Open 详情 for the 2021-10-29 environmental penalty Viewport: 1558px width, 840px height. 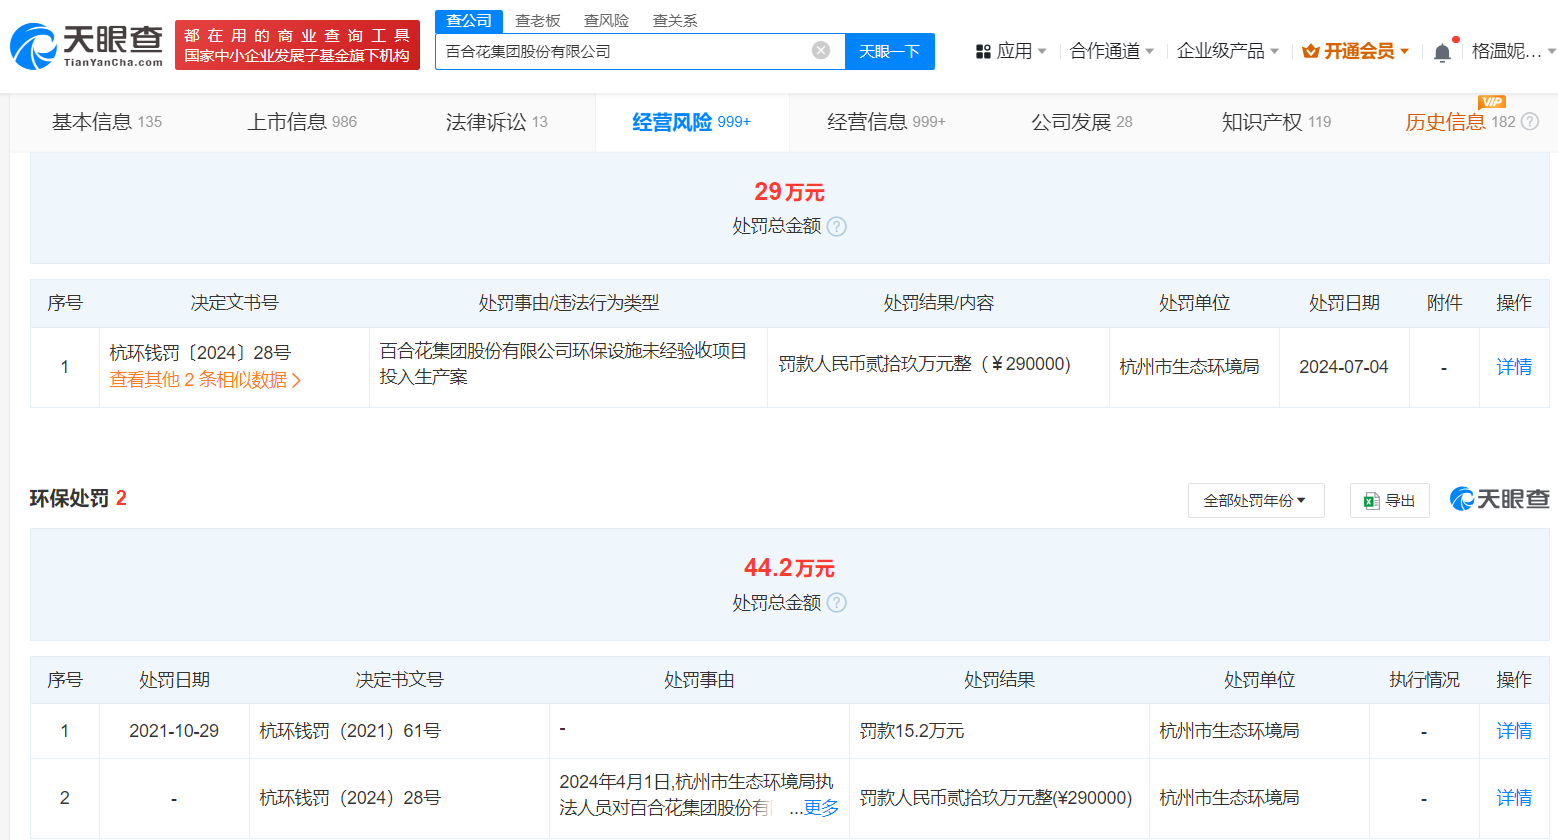[x=1514, y=731]
